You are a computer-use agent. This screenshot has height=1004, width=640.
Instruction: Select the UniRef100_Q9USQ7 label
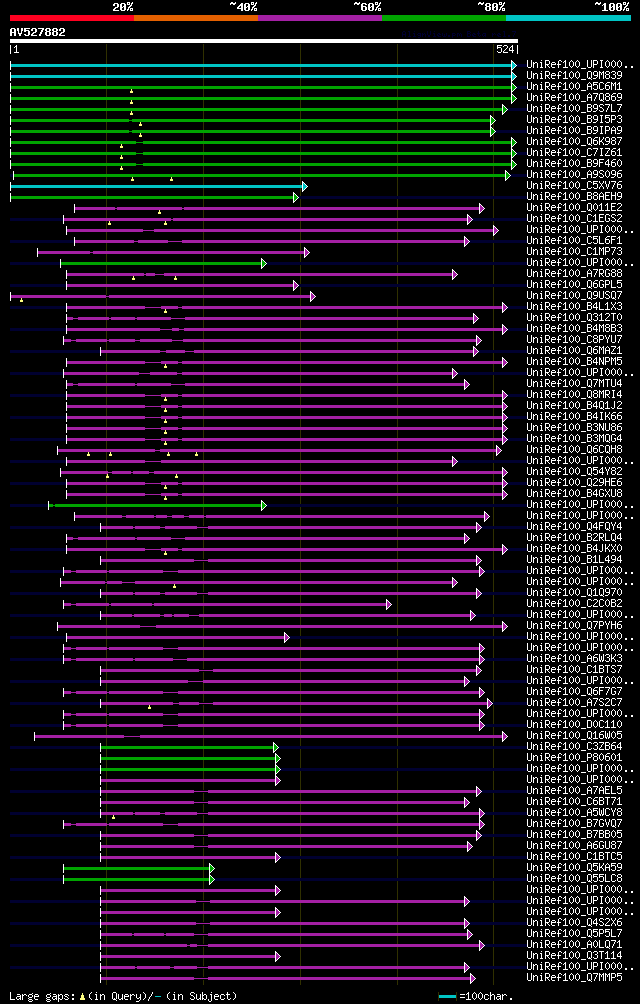tap(573, 295)
